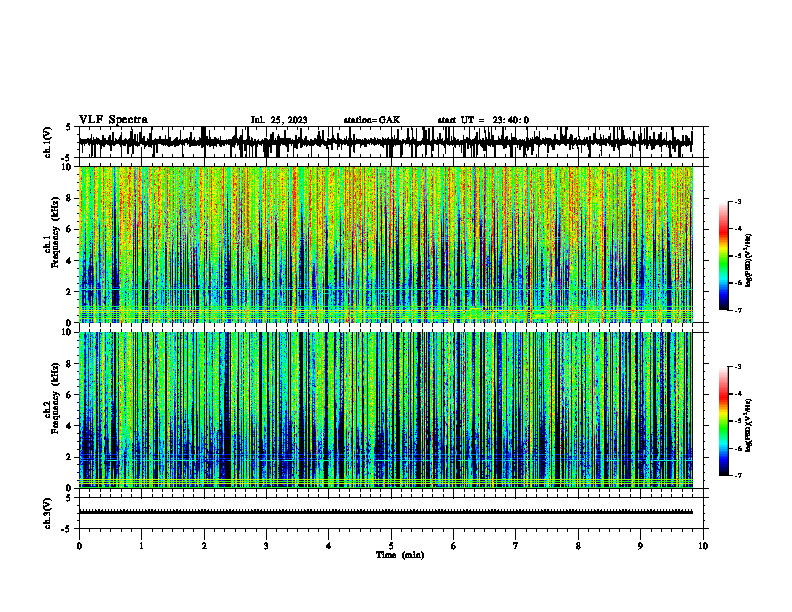Screen dimensions: 792x612
Task: Click inside the ch.2 spectrogram panel
Action: (385, 410)
